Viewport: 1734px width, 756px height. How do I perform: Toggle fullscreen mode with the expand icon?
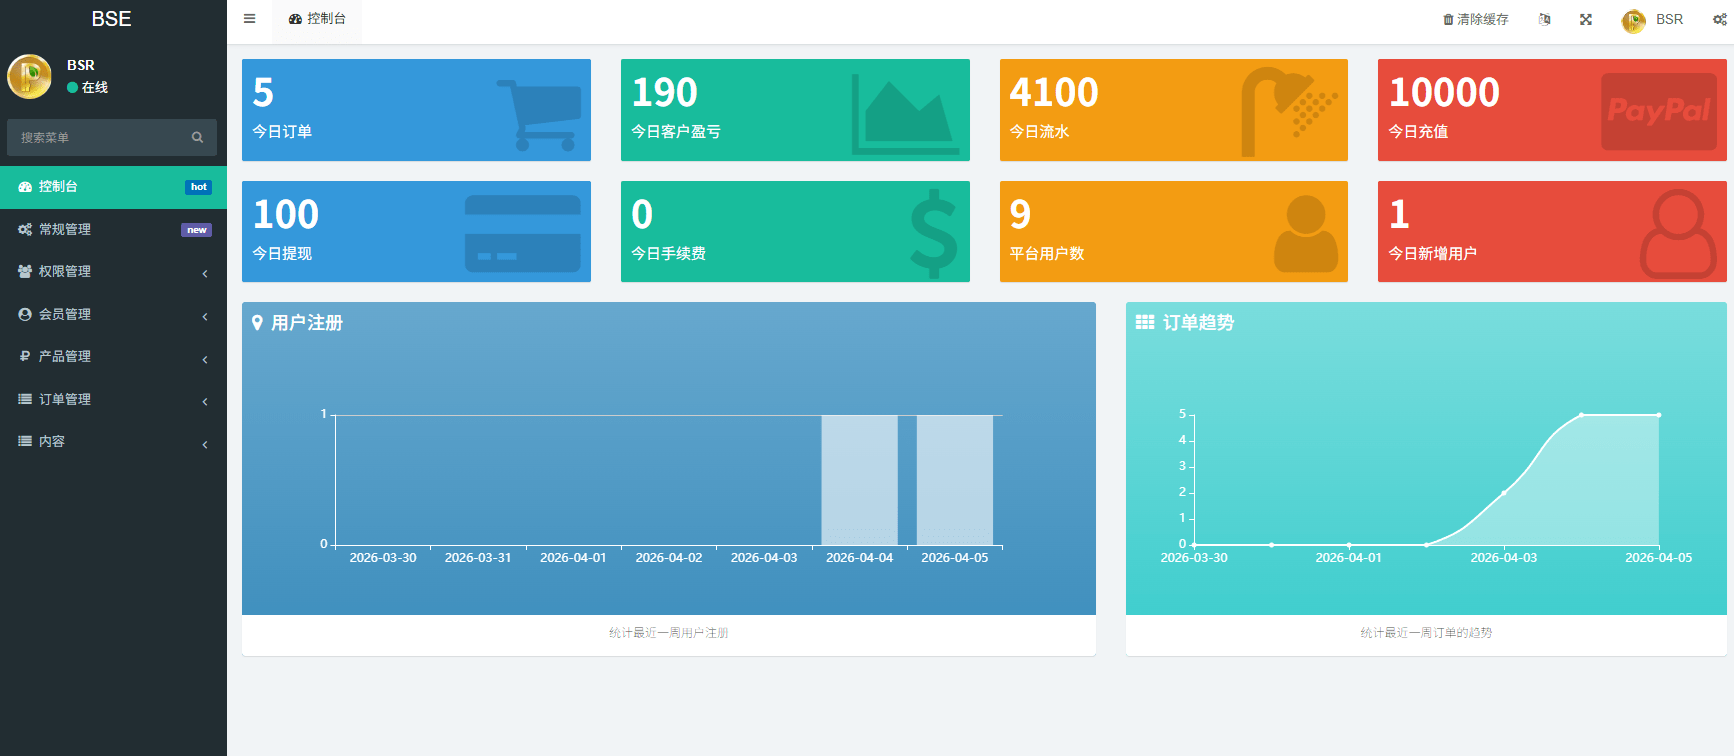click(x=1586, y=19)
